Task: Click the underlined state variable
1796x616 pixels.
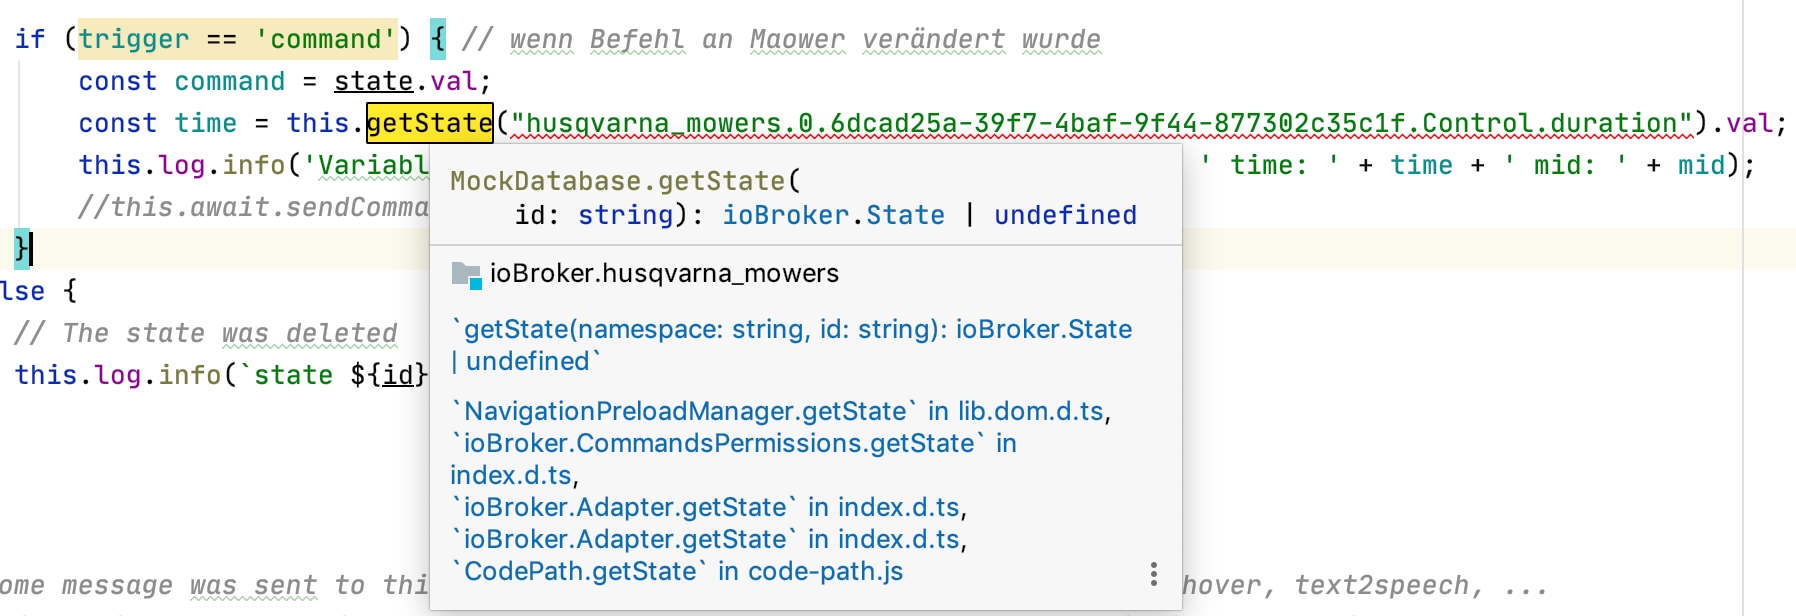Action: [373, 81]
